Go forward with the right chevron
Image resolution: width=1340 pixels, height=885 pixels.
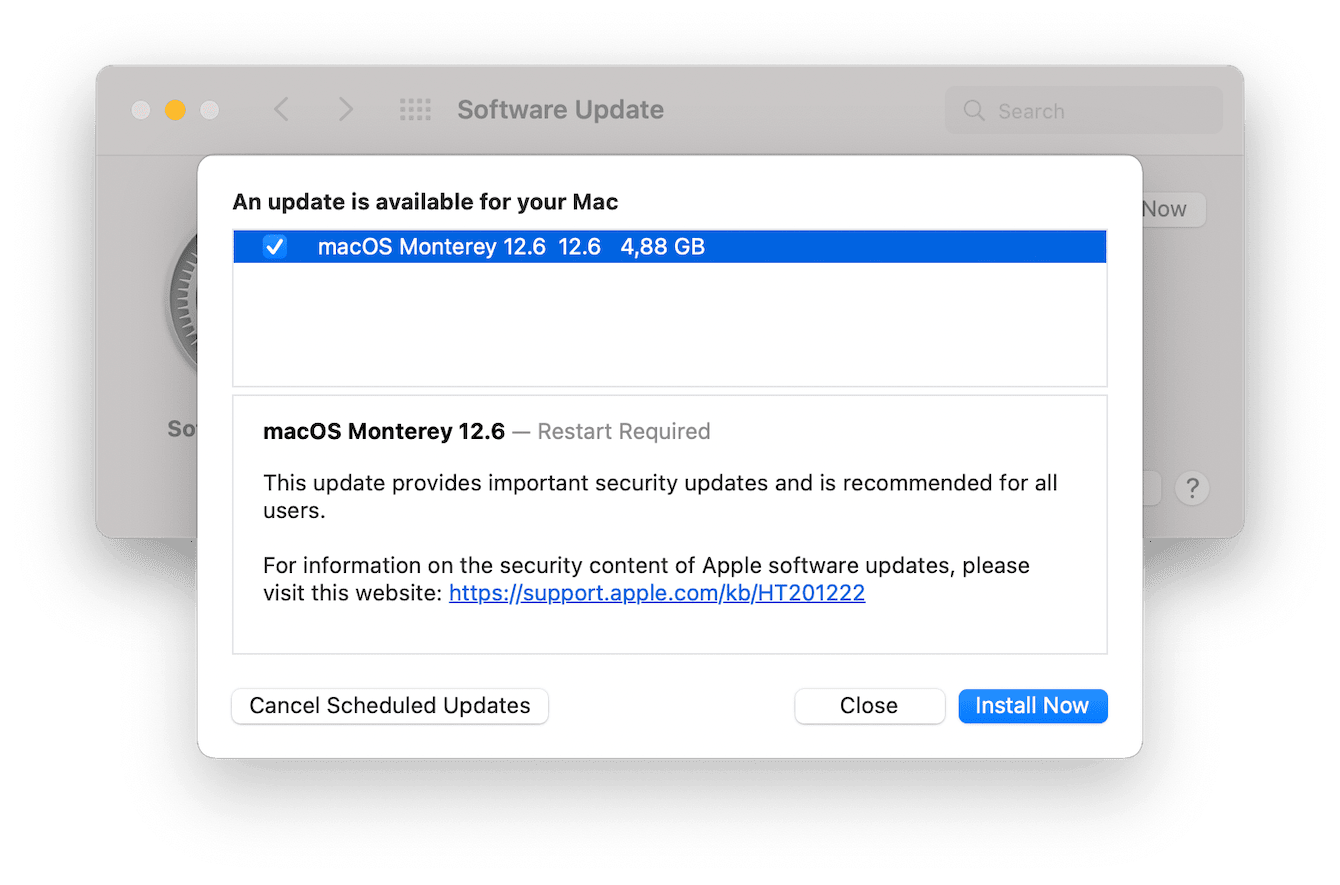(345, 110)
